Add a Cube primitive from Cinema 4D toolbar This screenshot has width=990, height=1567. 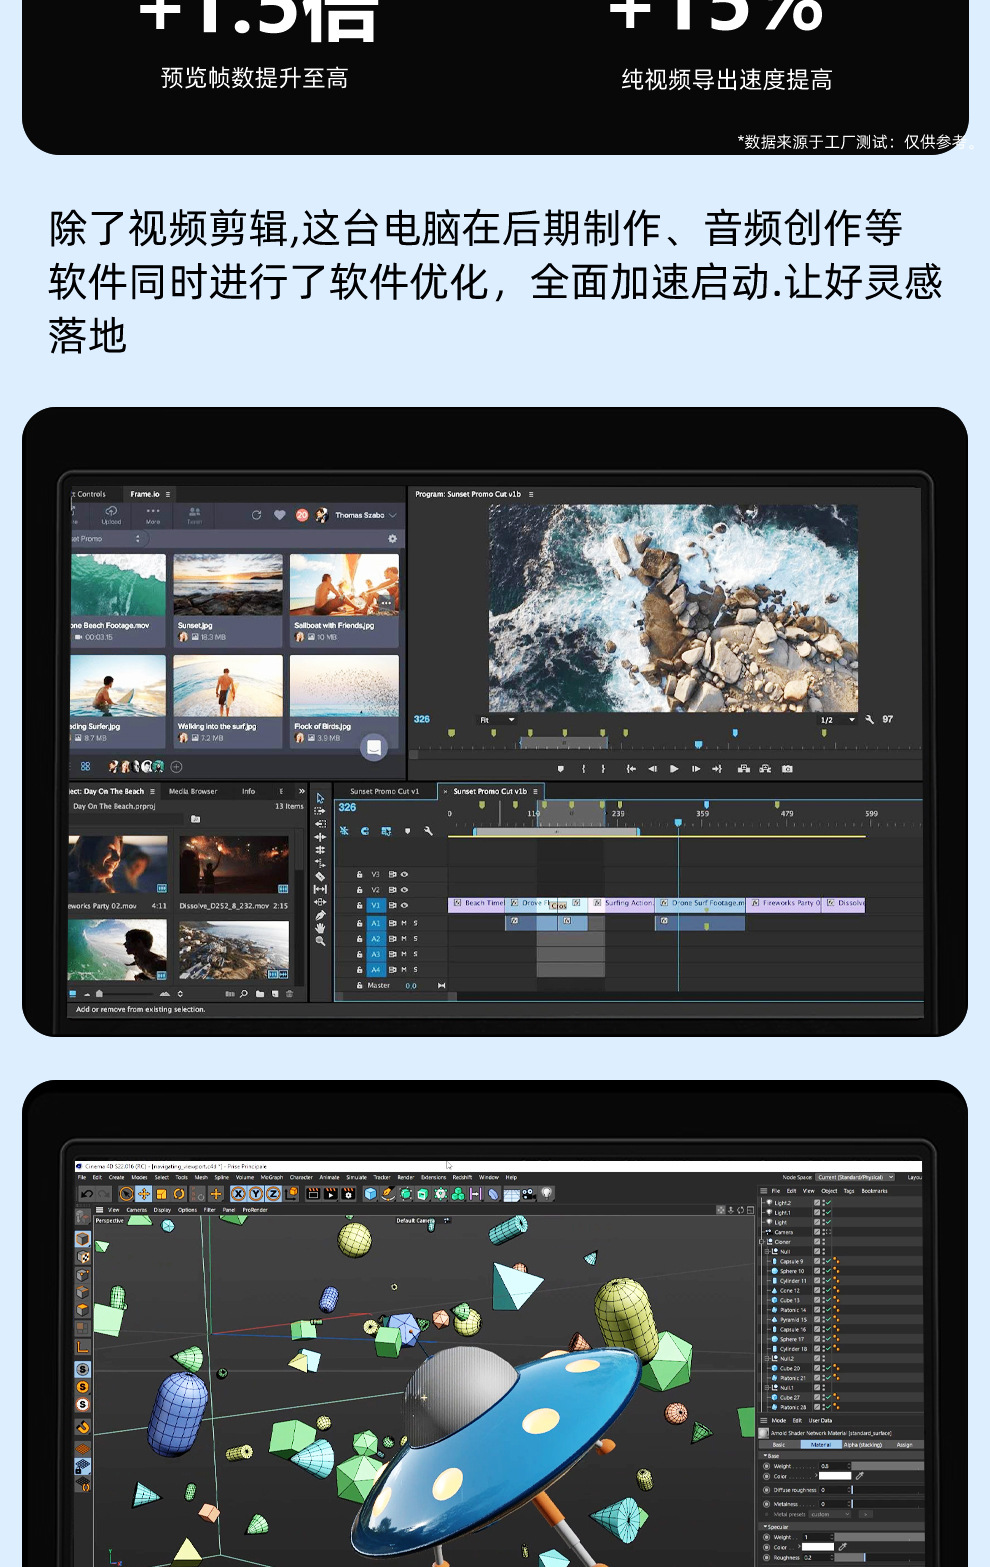370,1194
